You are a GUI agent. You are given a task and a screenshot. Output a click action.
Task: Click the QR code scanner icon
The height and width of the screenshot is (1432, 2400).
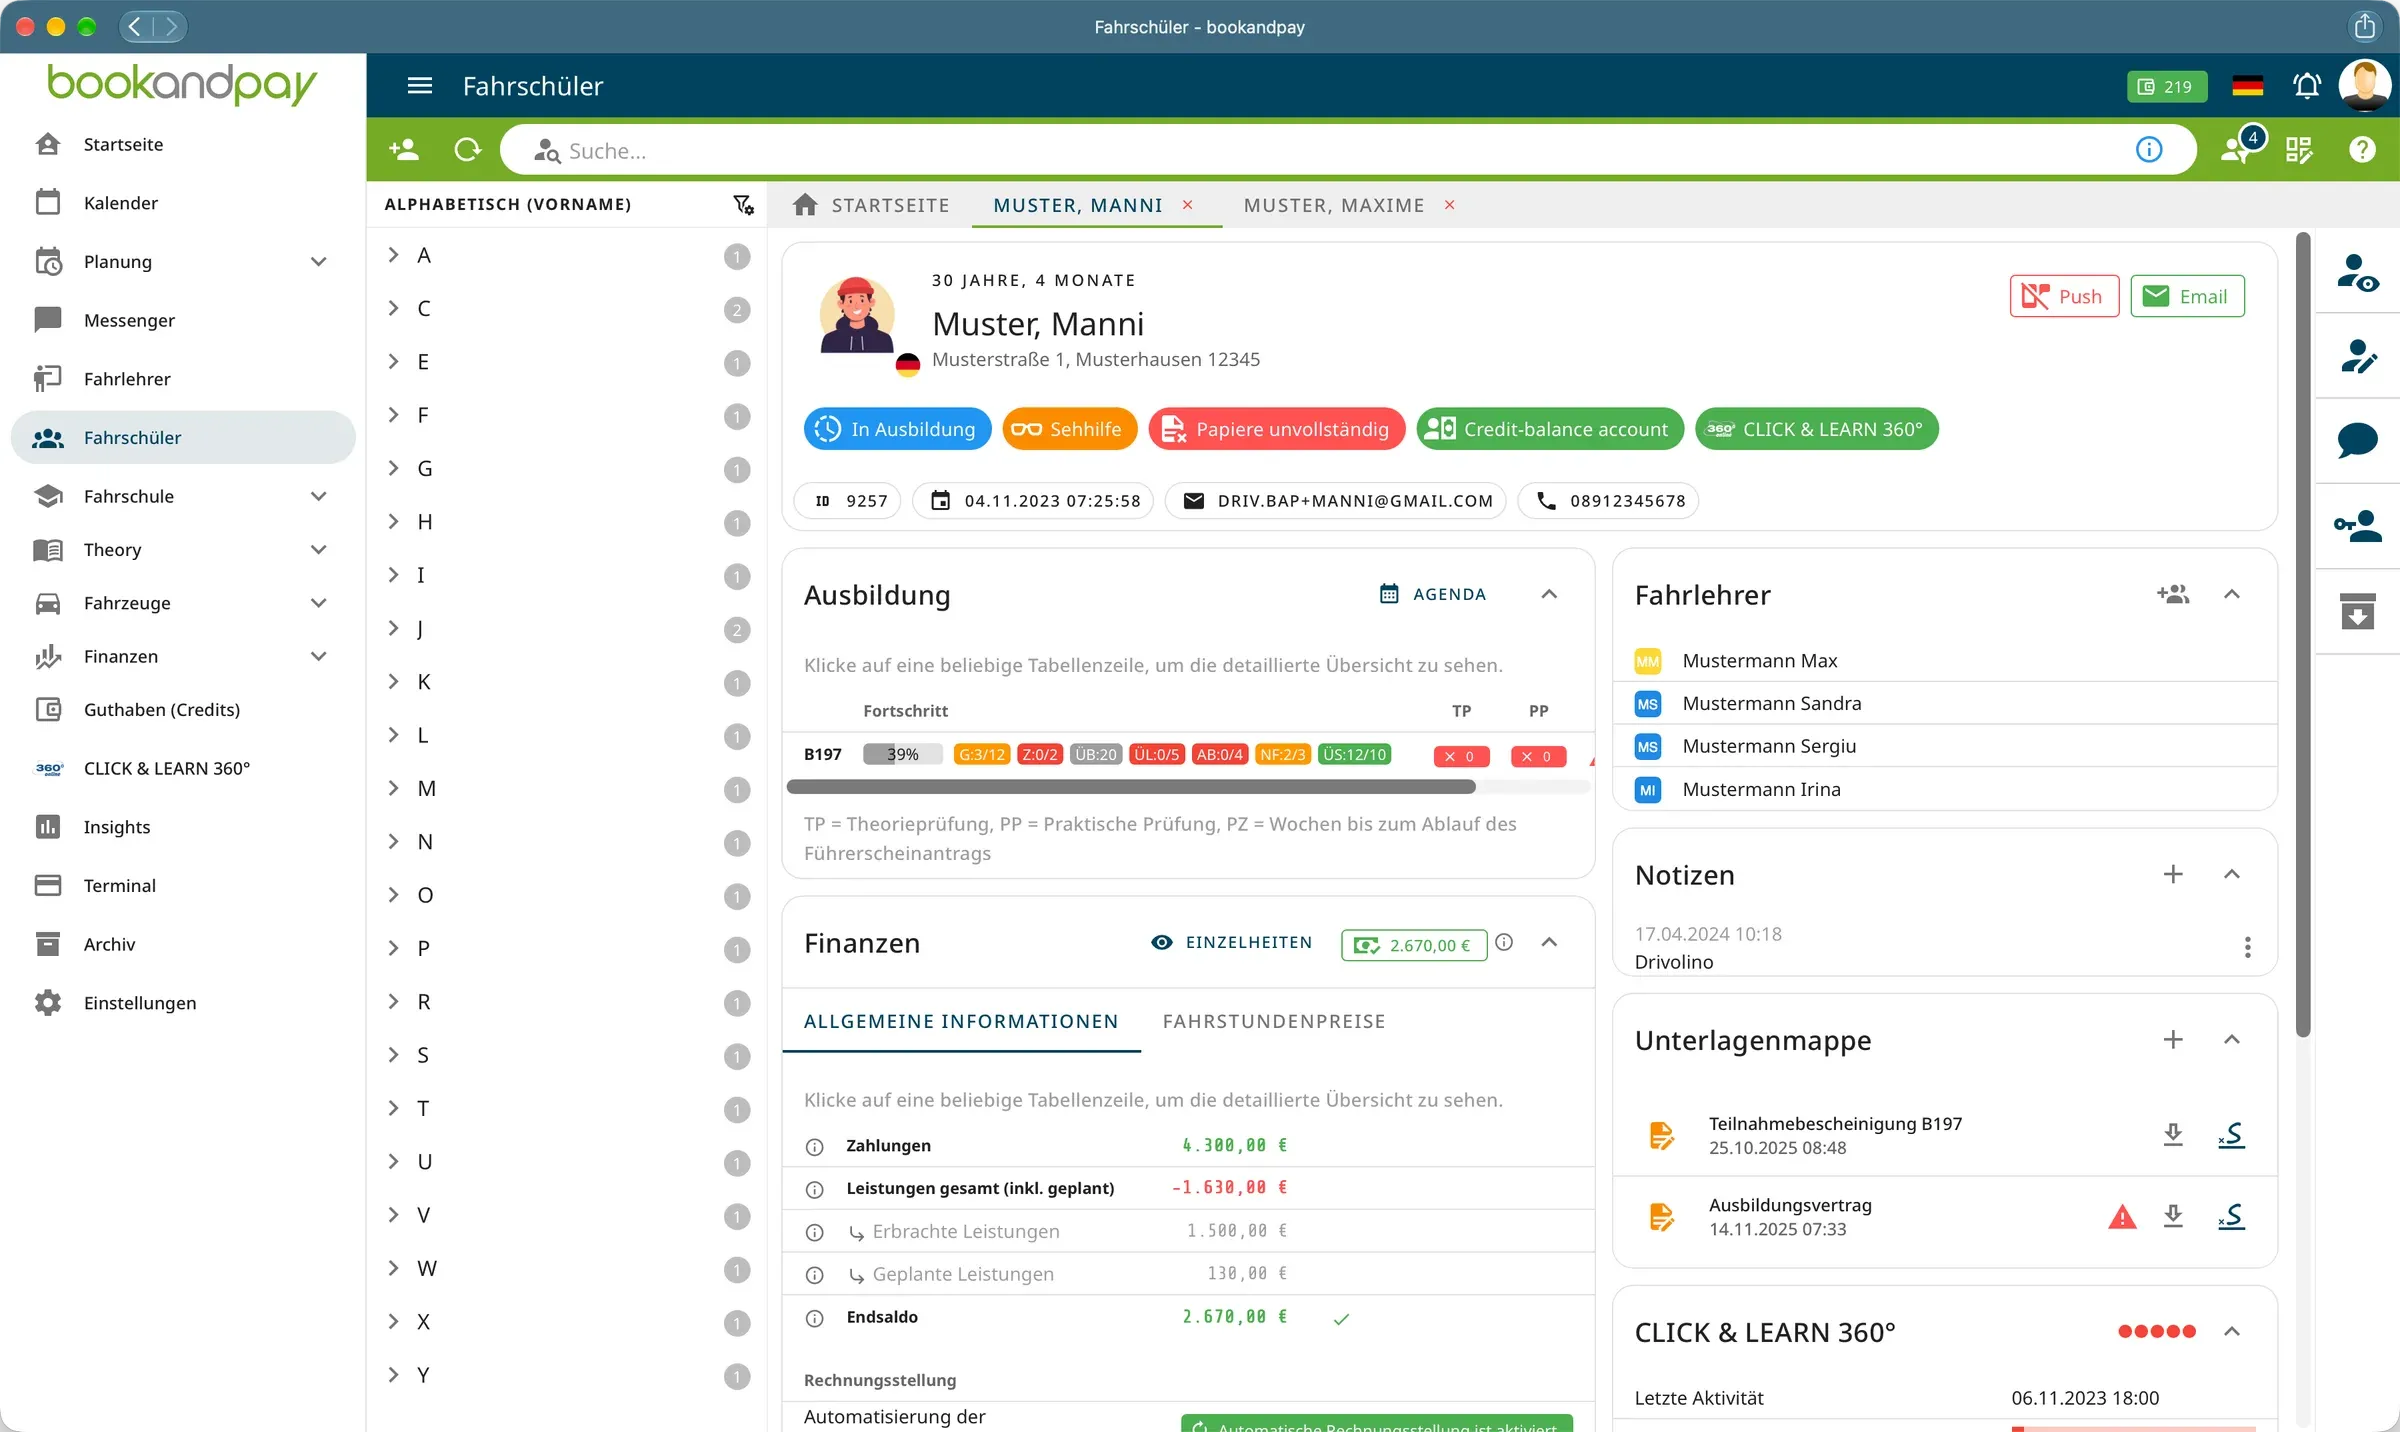click(x=2299, y=150)
